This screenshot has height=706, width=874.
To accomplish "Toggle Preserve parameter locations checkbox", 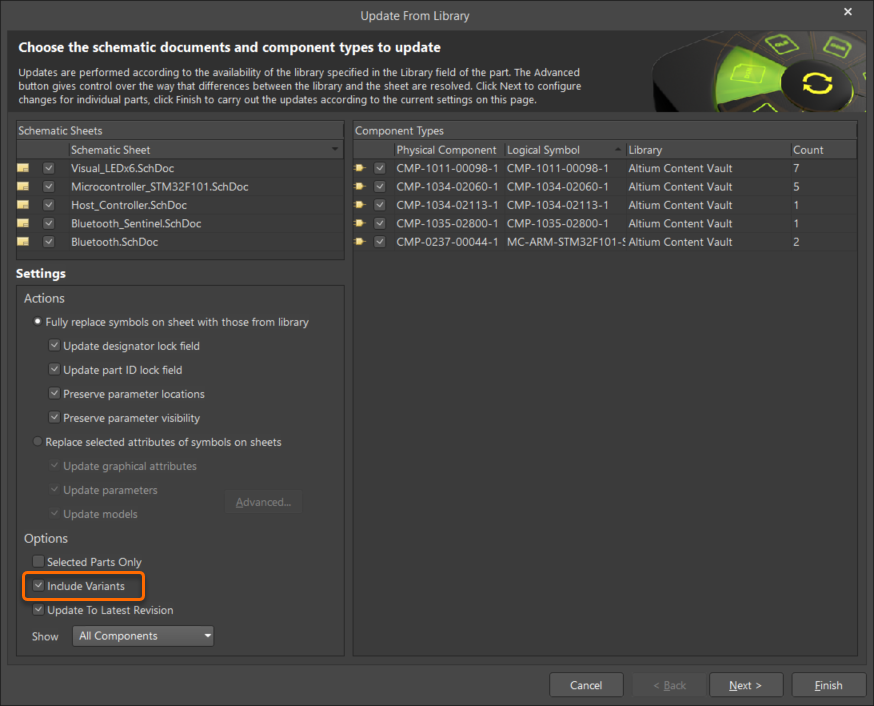I will [x=54, y=393].
